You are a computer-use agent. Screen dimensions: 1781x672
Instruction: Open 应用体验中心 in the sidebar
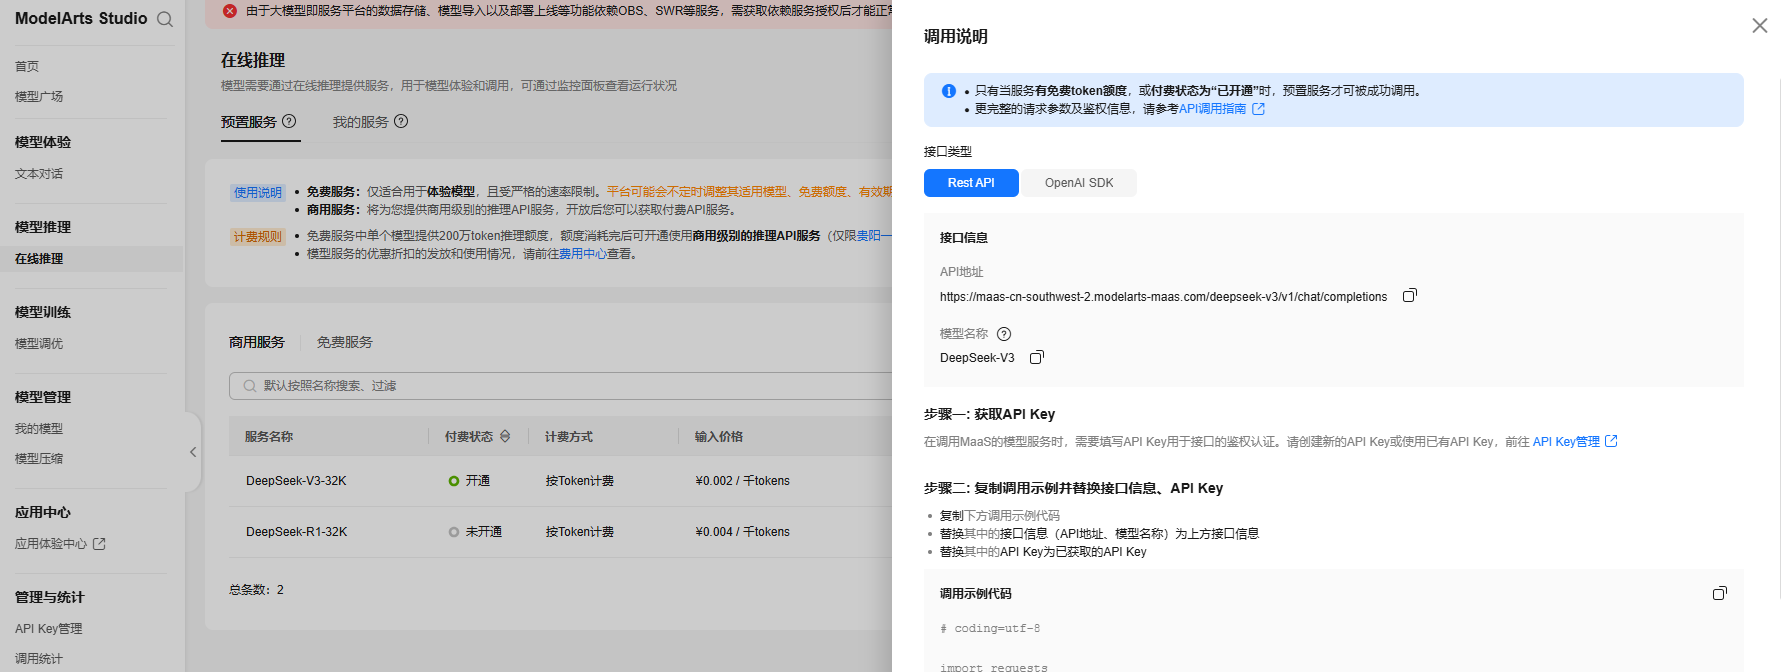(51, 544)
